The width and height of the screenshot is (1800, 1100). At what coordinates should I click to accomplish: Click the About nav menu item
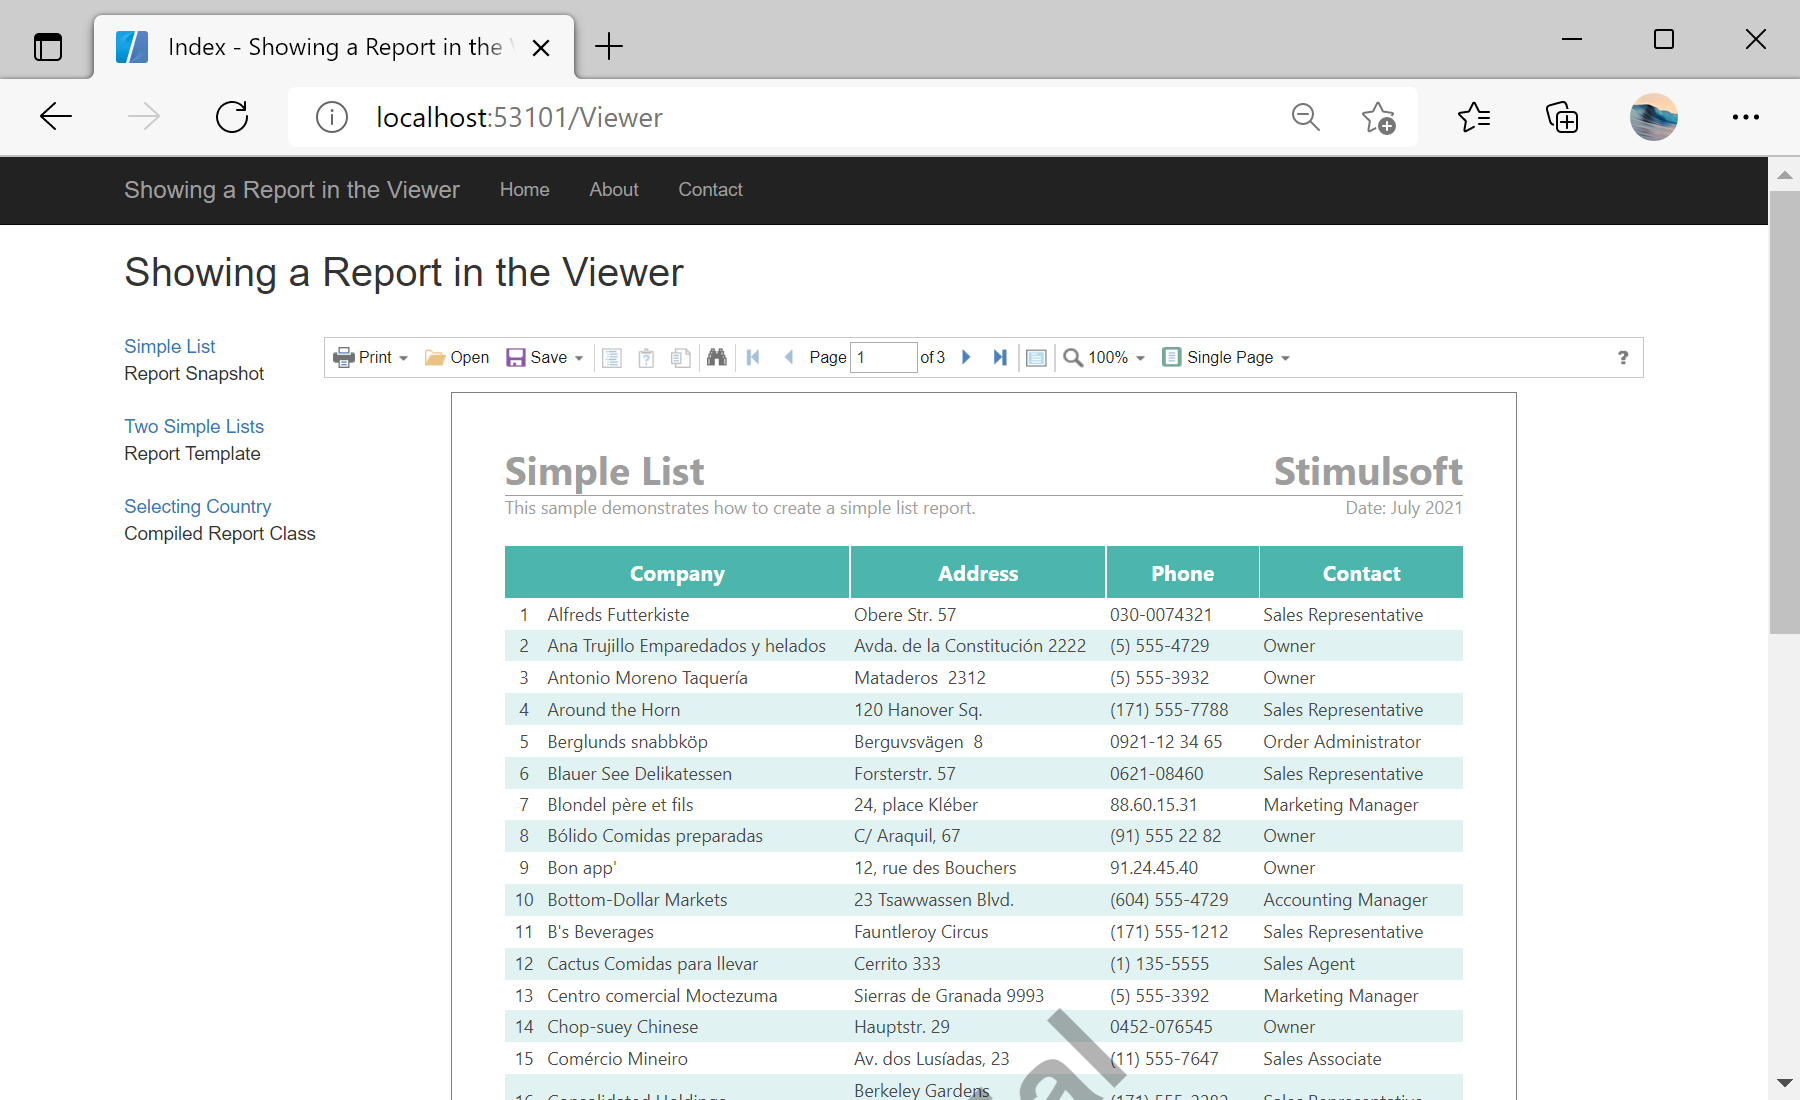click(613, 190)
